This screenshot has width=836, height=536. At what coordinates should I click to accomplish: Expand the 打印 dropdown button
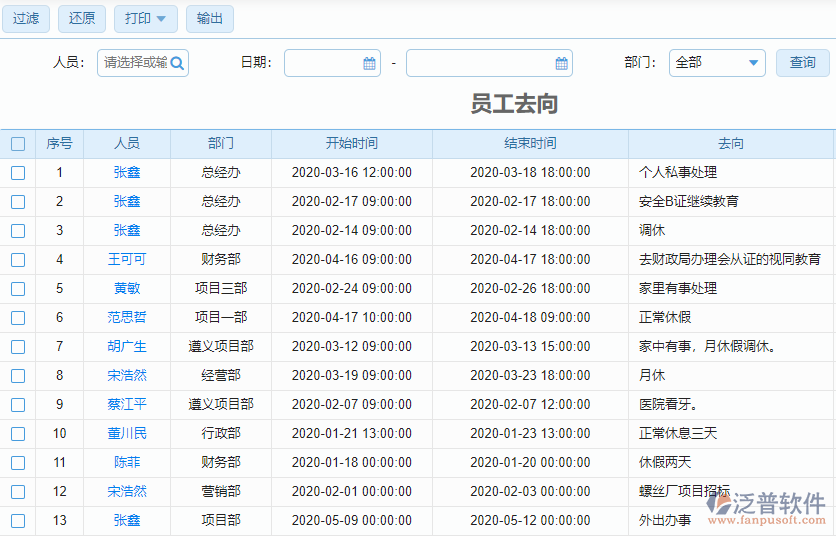(146, 19)
